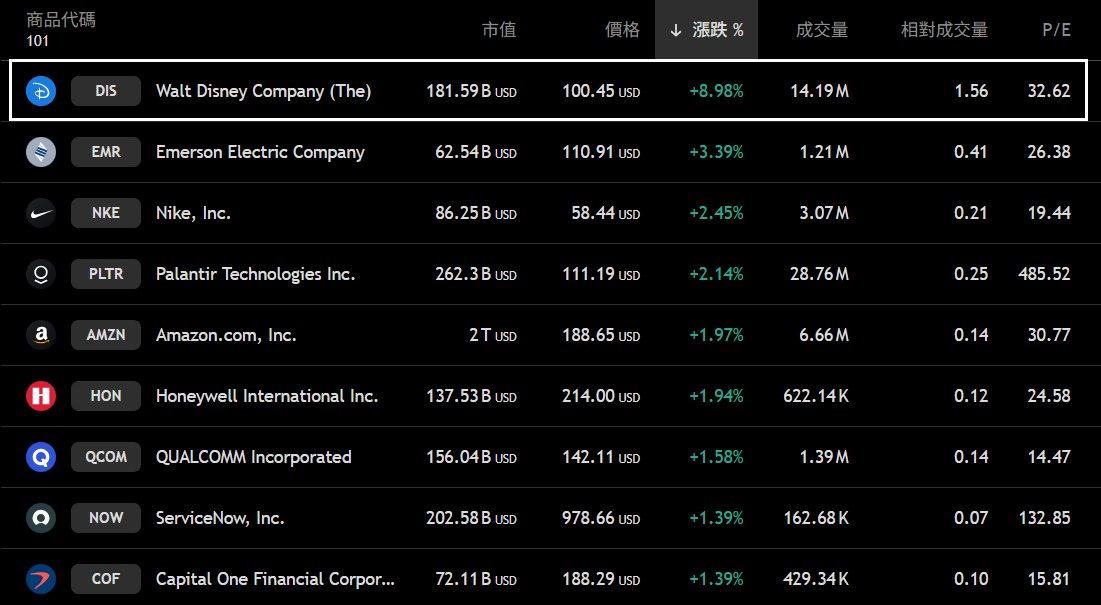Sort by the 相對成交量 column header
Image resolution: width=1101 pixels, height=605 pixels.
pos(944,30)
